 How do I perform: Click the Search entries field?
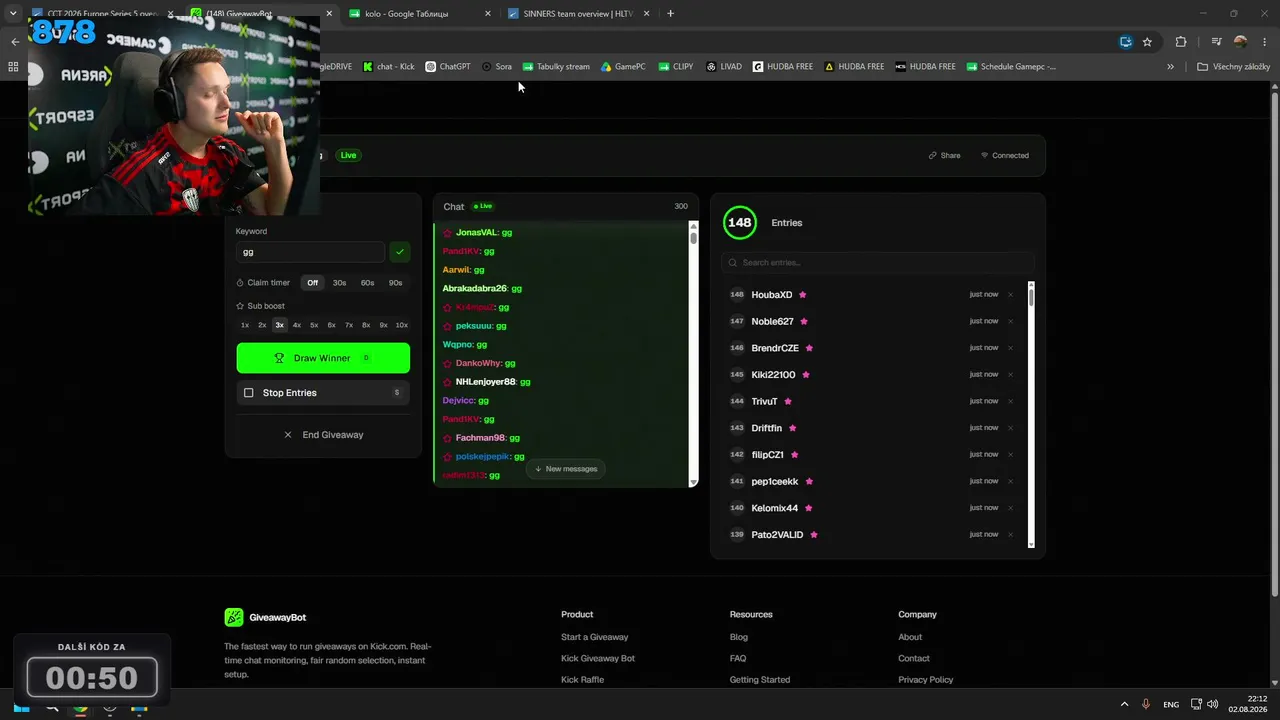coord(878,263)
